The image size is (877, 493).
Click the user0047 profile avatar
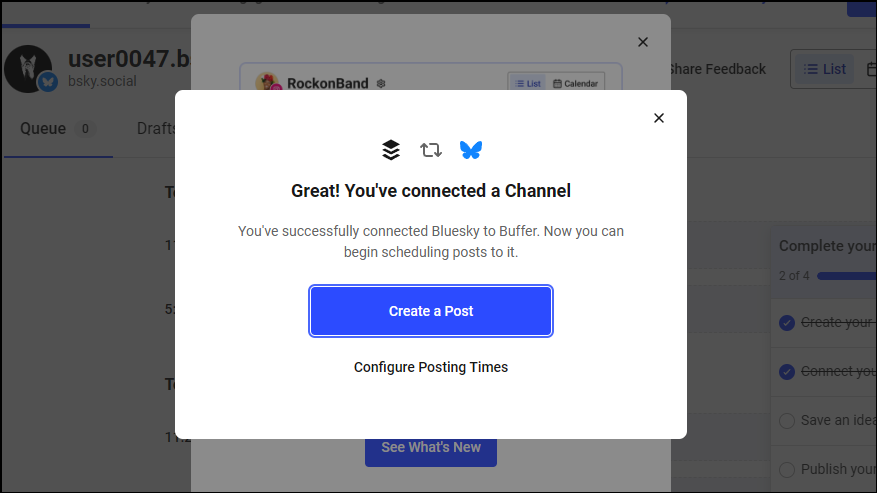tap(27, 68)
